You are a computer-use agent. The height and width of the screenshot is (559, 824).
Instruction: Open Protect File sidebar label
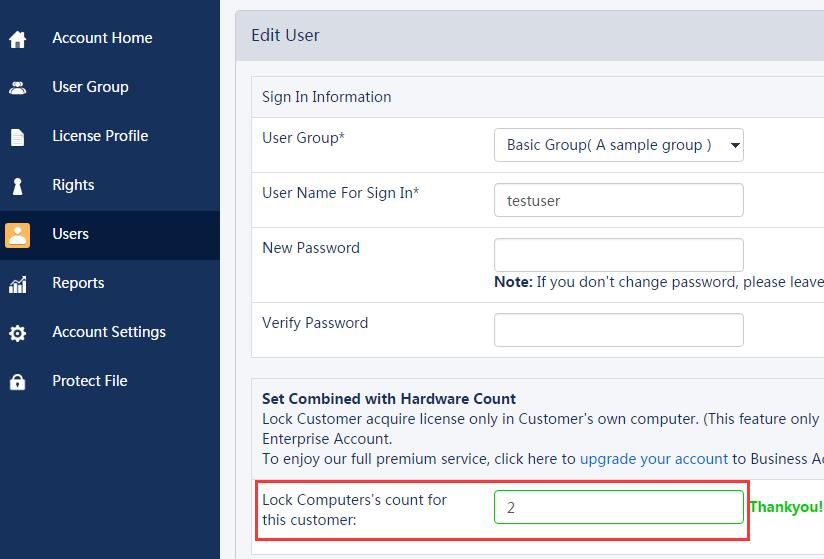click(x=90, y=381)
